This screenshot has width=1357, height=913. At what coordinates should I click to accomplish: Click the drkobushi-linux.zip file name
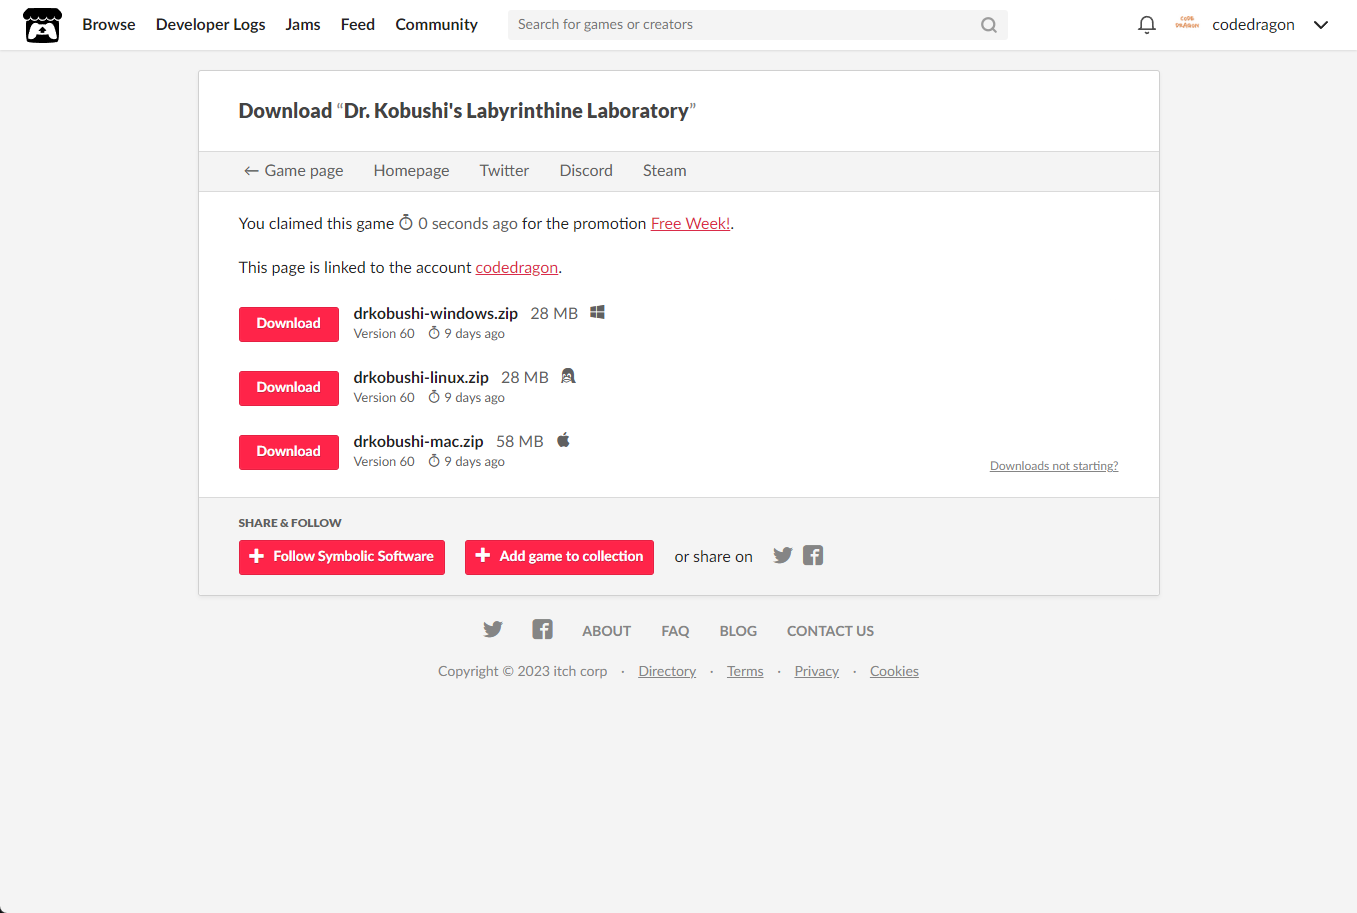(x=421, y=378)
